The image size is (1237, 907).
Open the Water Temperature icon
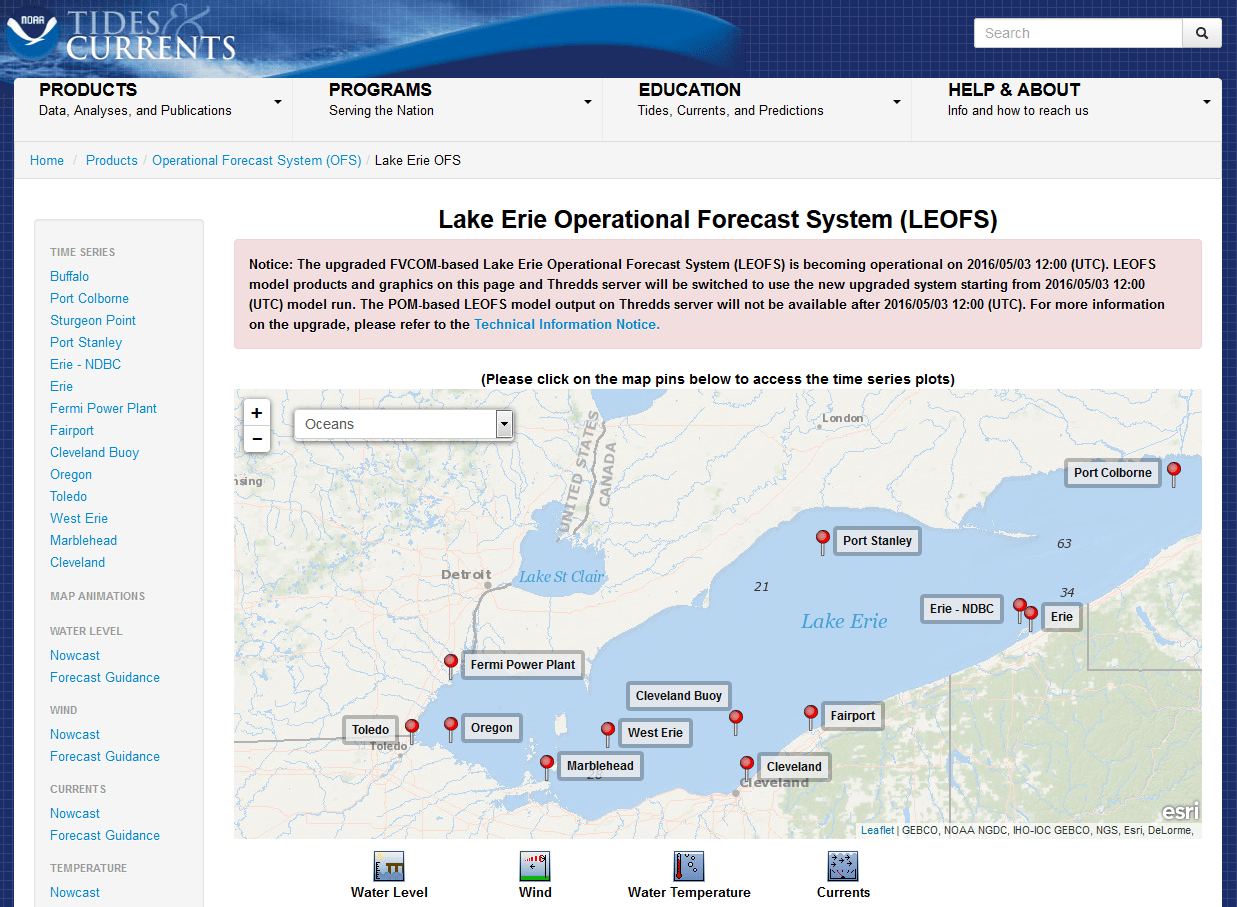pyautogui.click(x=689, y=866)
